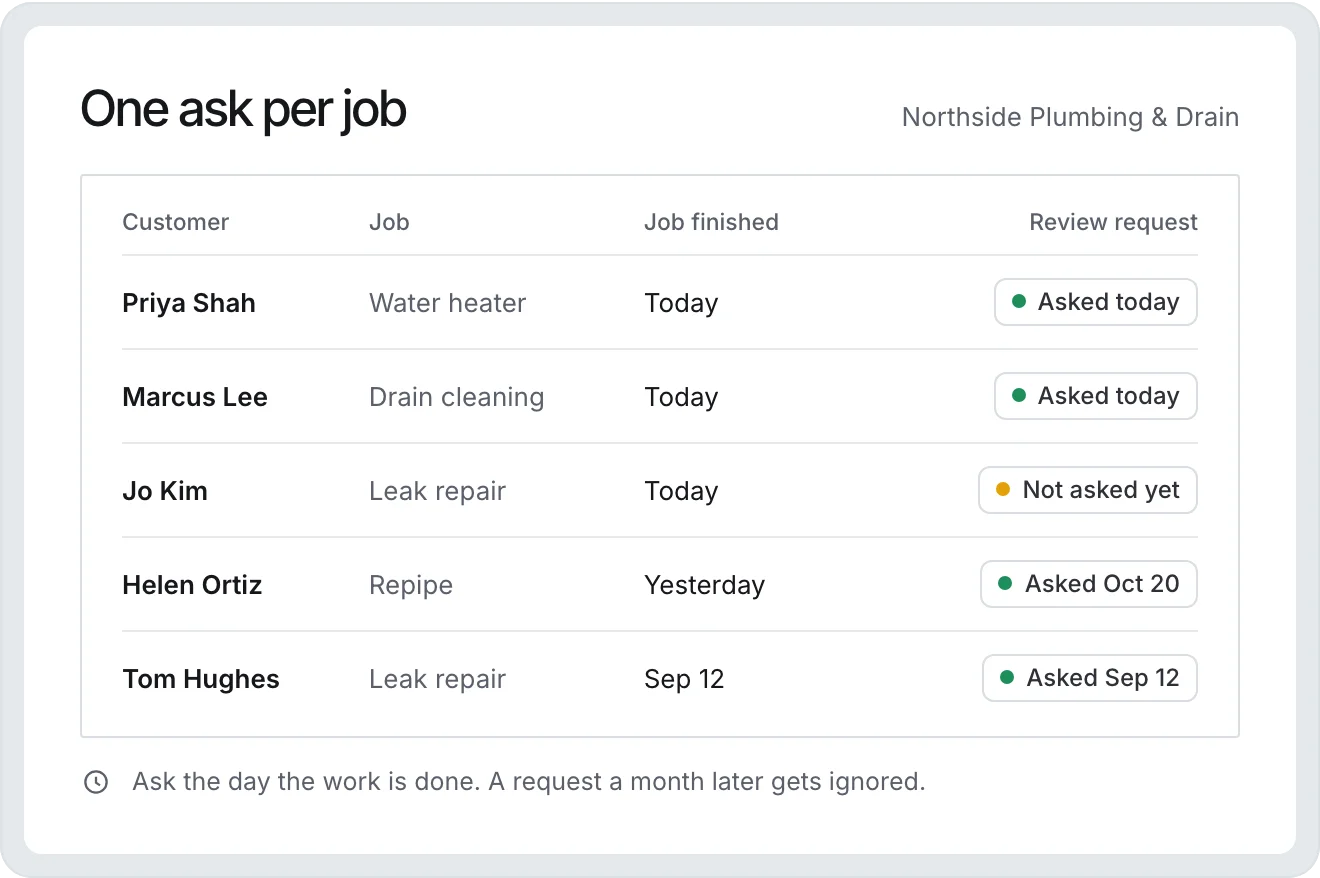Select the customer name "Marcus Lee"
Screen dimensions: 1320x878
[x=195, y=397]
